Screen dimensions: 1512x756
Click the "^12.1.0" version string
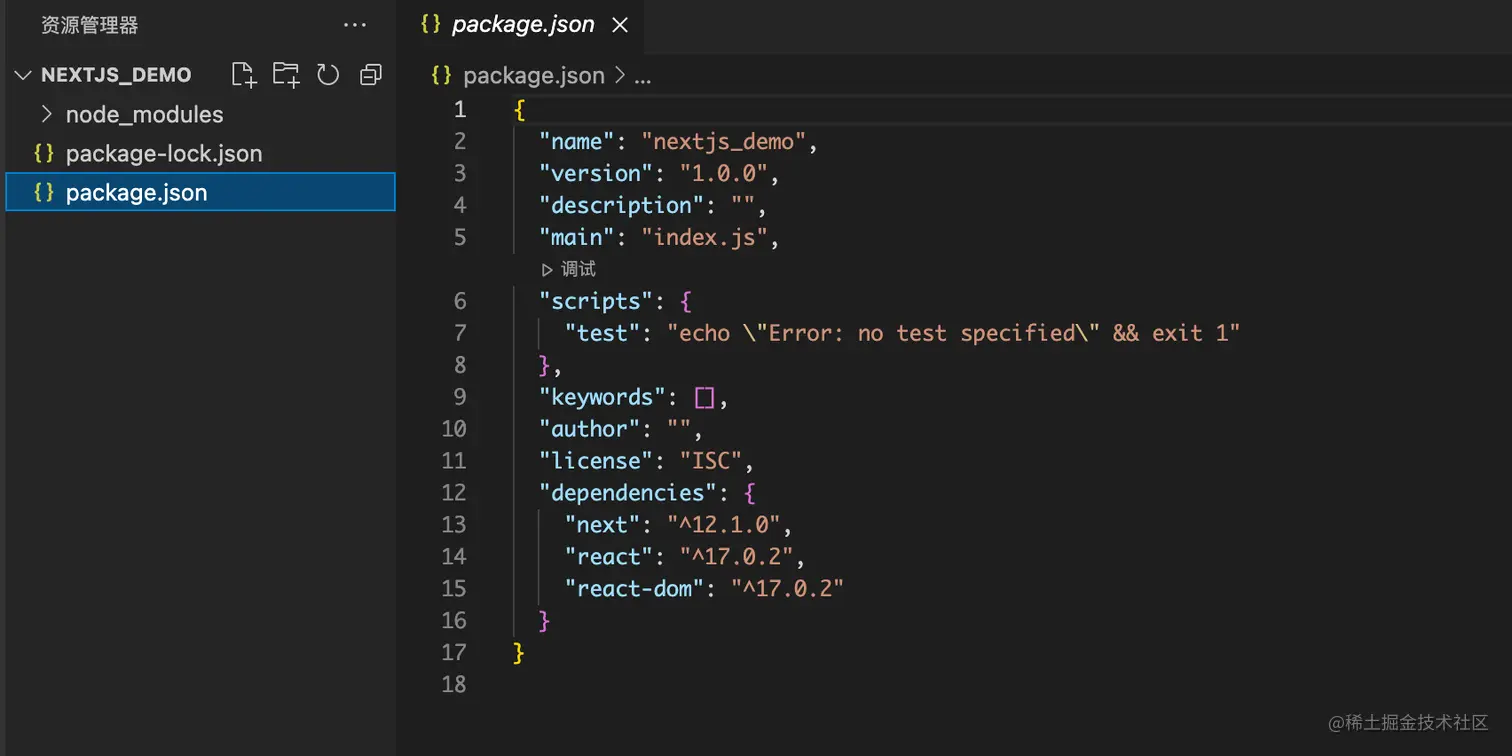[724, 525]
